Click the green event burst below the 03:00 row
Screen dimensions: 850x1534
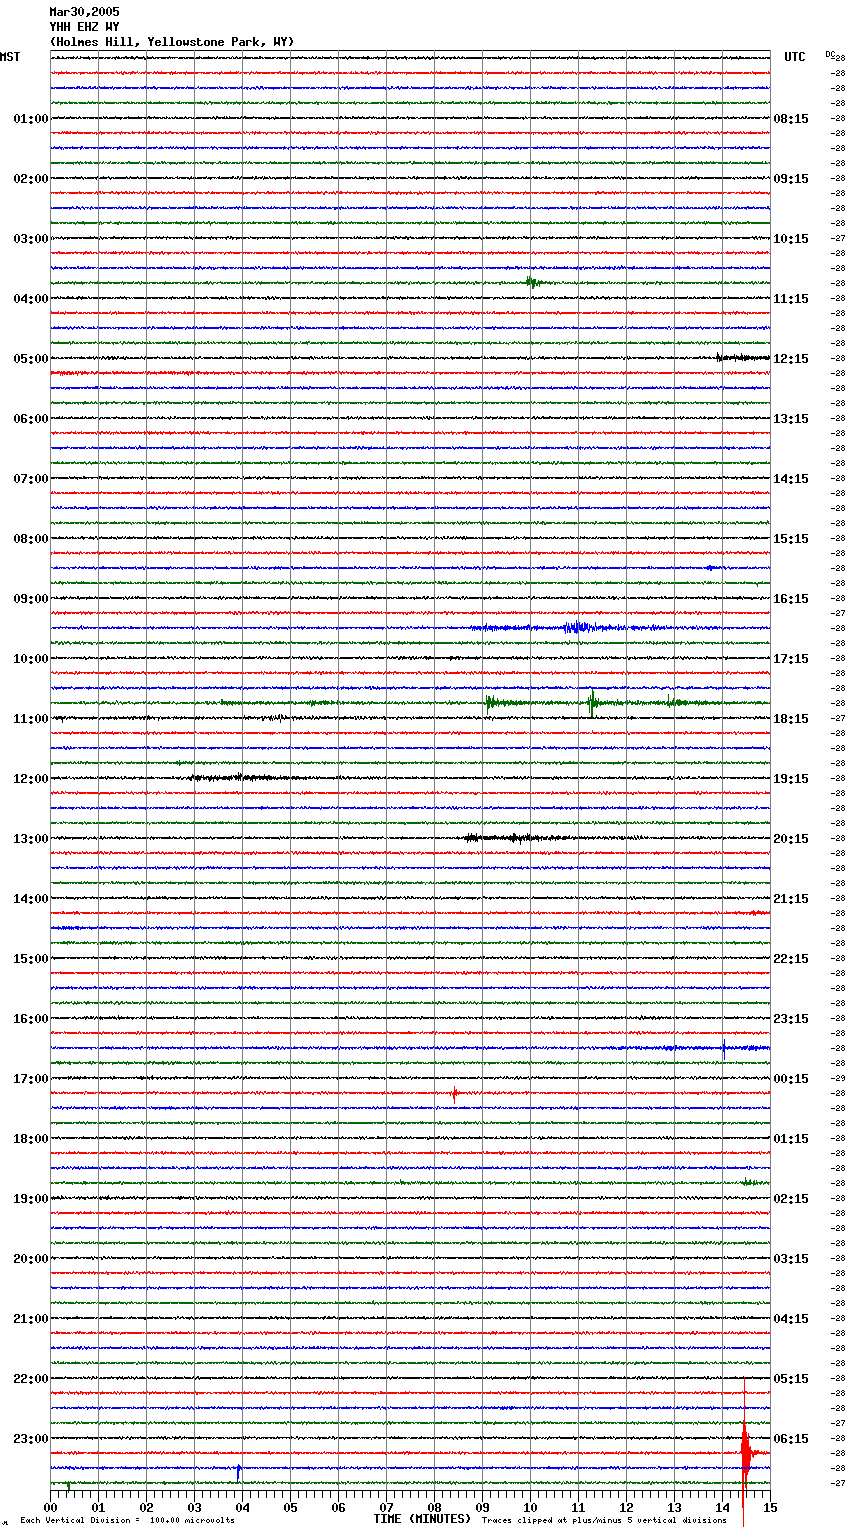tap(533, 282)
